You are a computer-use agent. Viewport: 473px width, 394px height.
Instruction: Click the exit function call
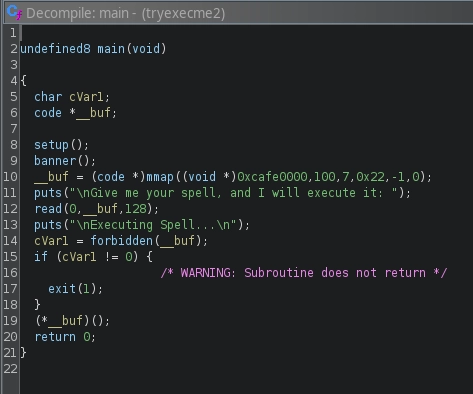[62, 289]
